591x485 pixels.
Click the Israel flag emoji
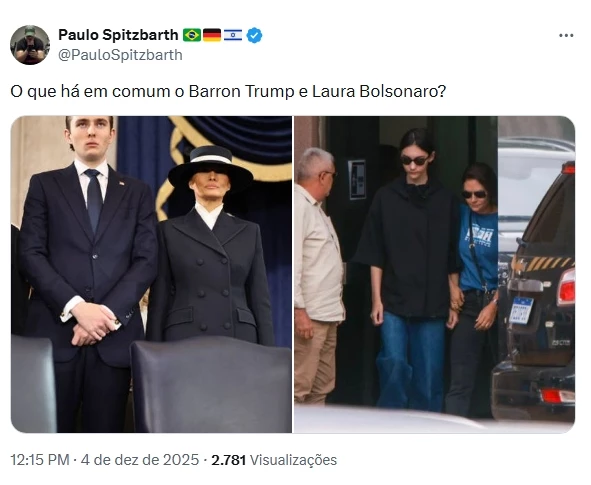(233, 35)
